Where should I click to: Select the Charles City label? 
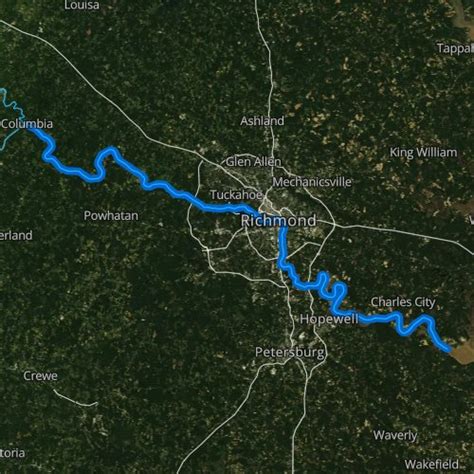(403, 302)
